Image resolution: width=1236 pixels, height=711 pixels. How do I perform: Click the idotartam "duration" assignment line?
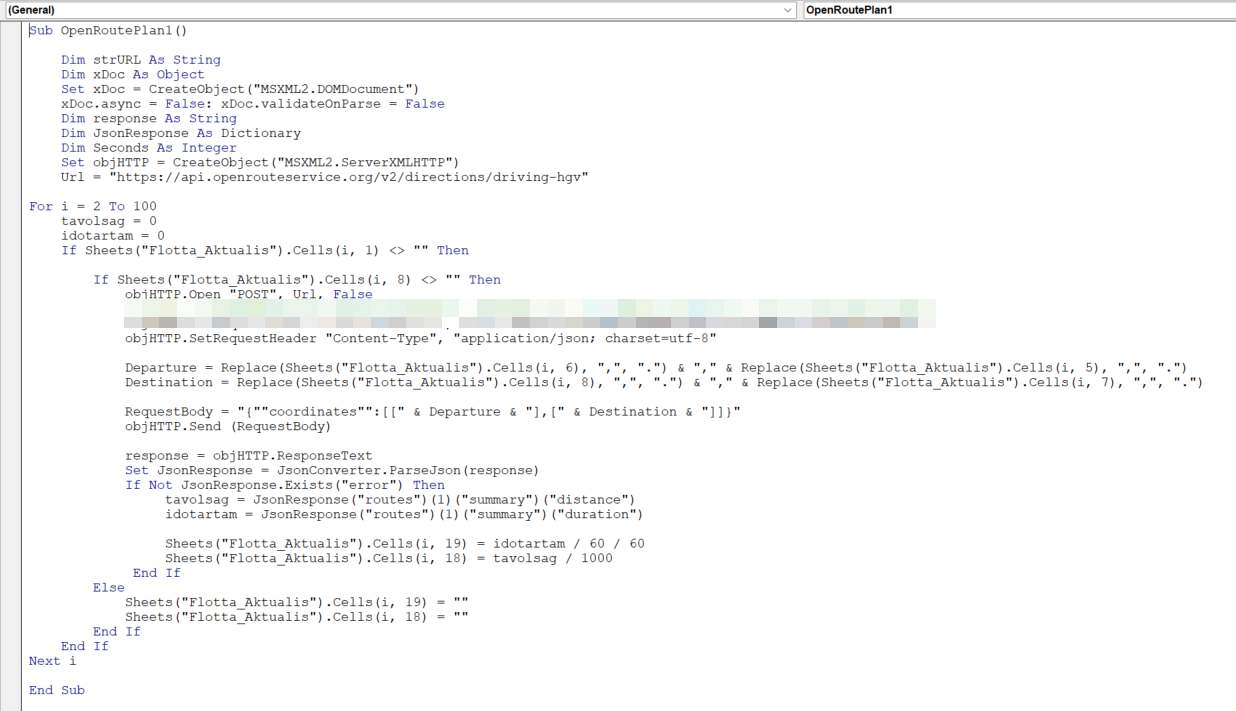coord(404,514)
